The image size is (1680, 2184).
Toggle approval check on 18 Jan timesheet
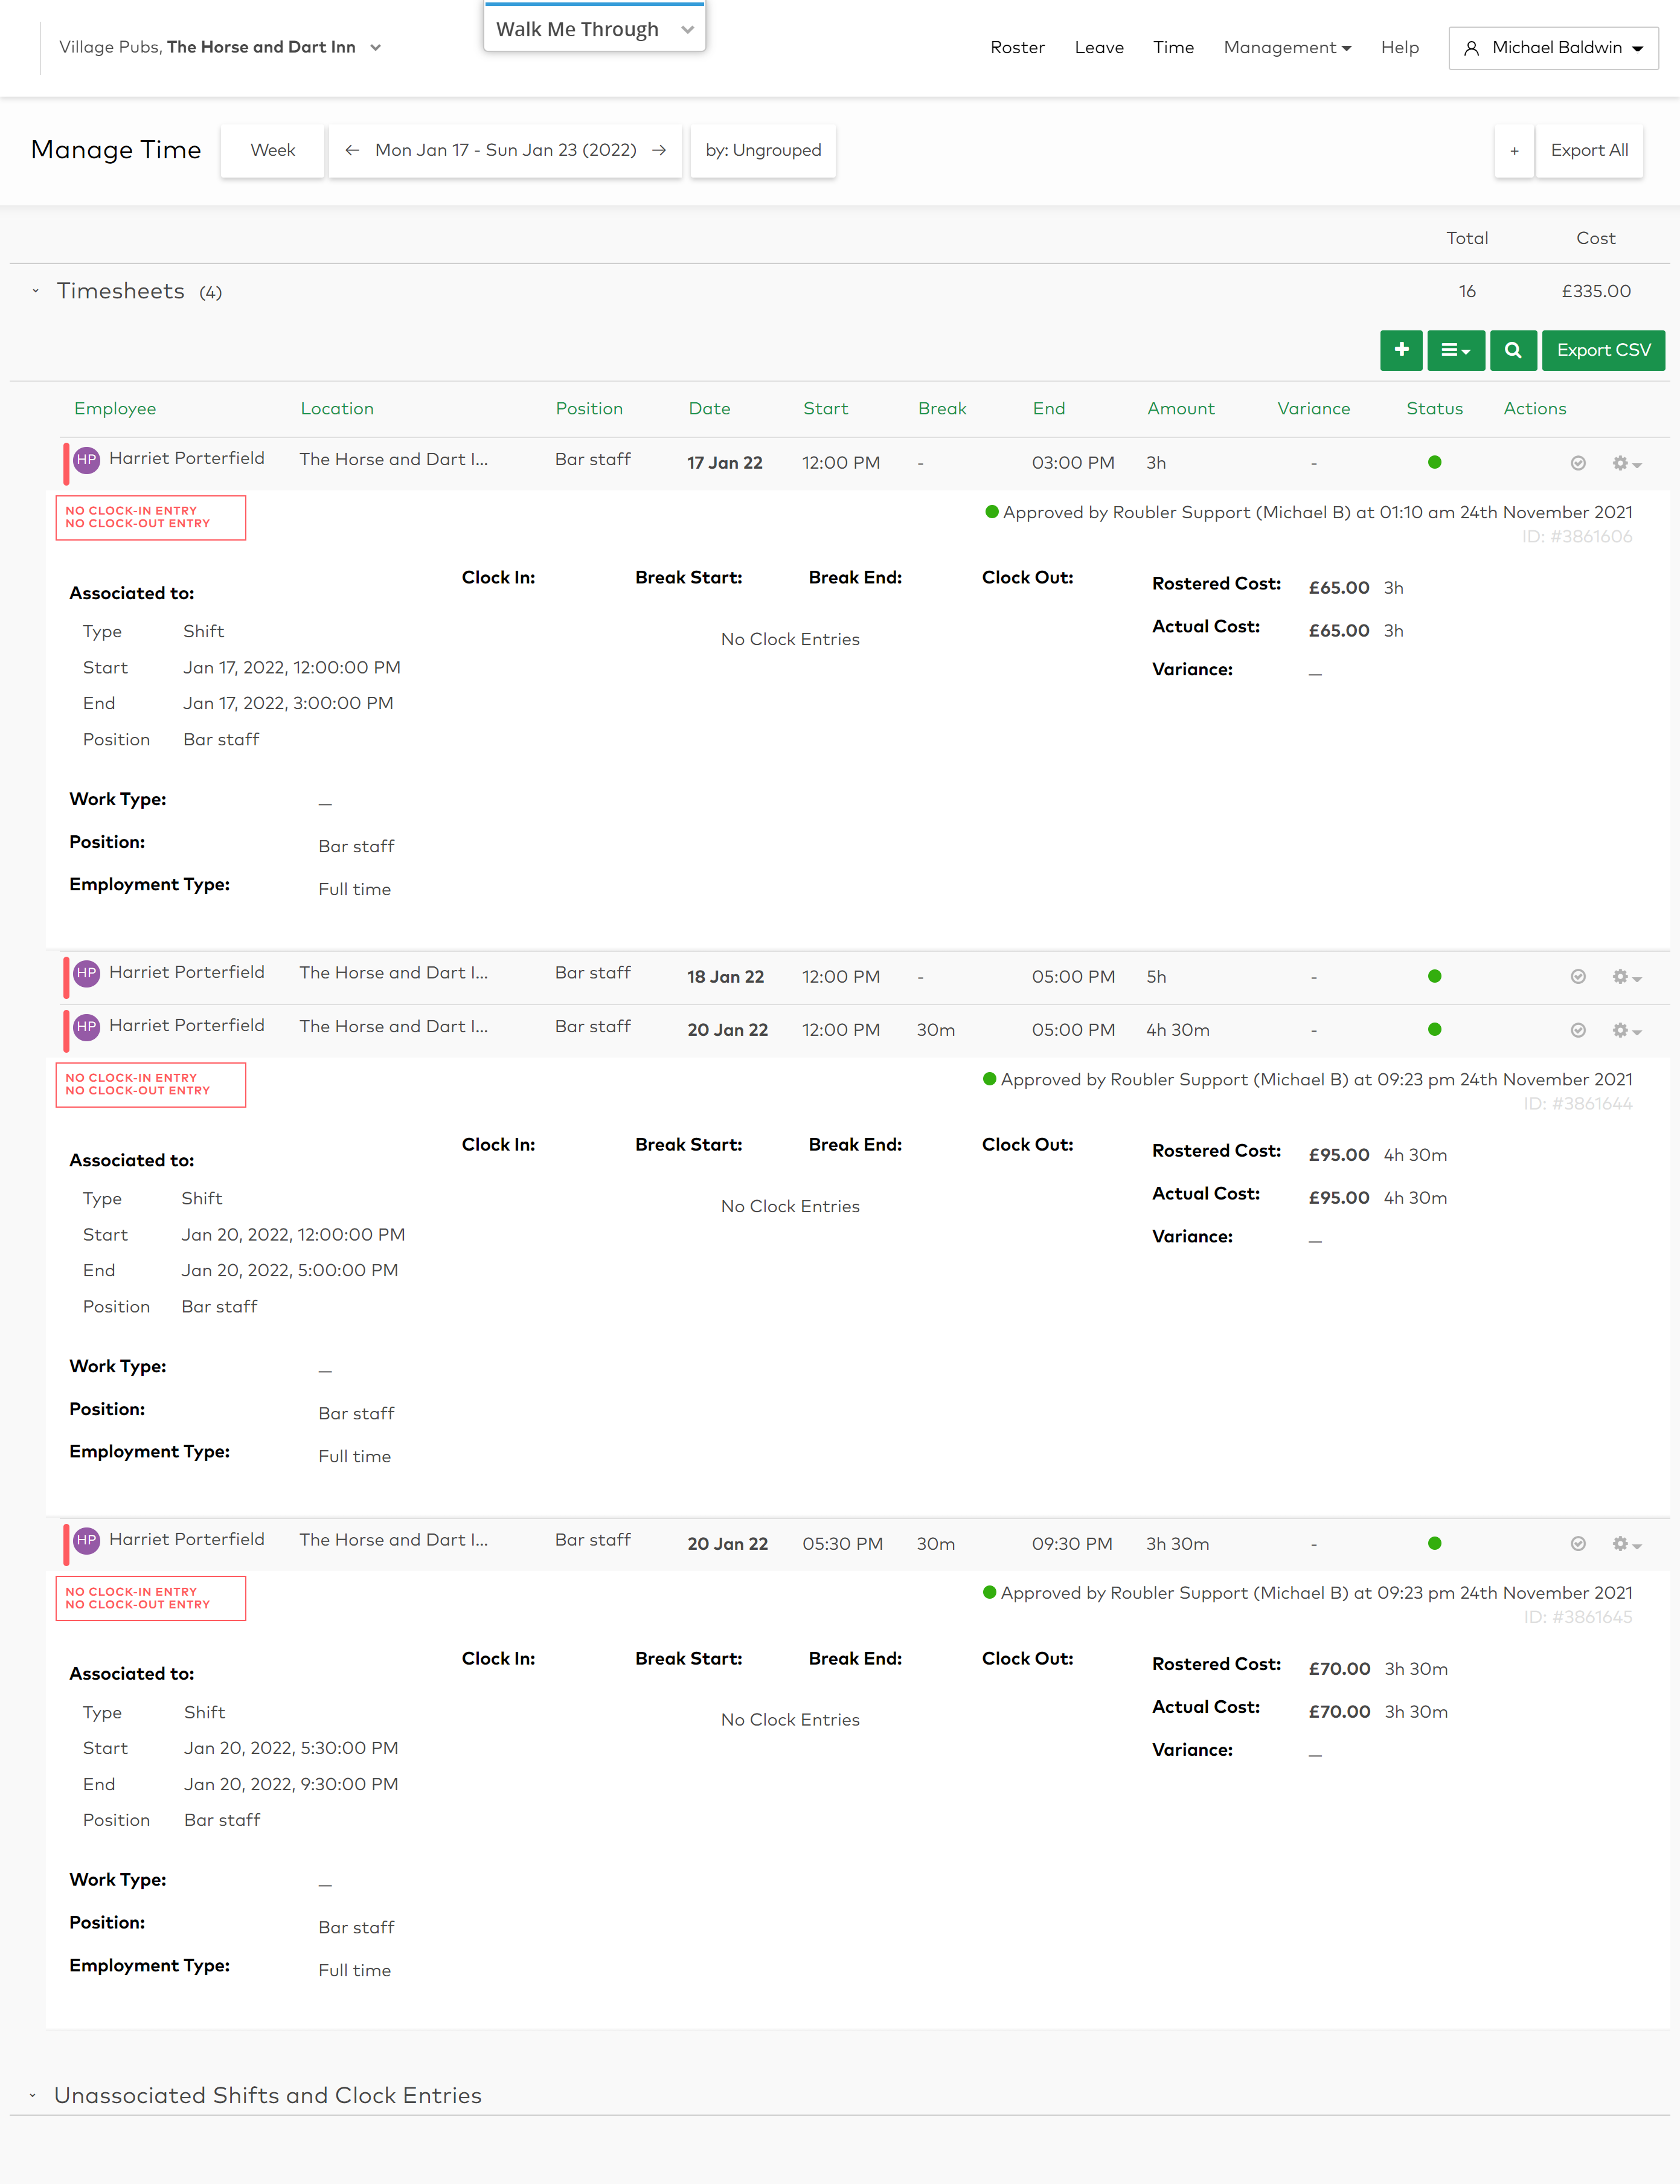[1578, 977]
